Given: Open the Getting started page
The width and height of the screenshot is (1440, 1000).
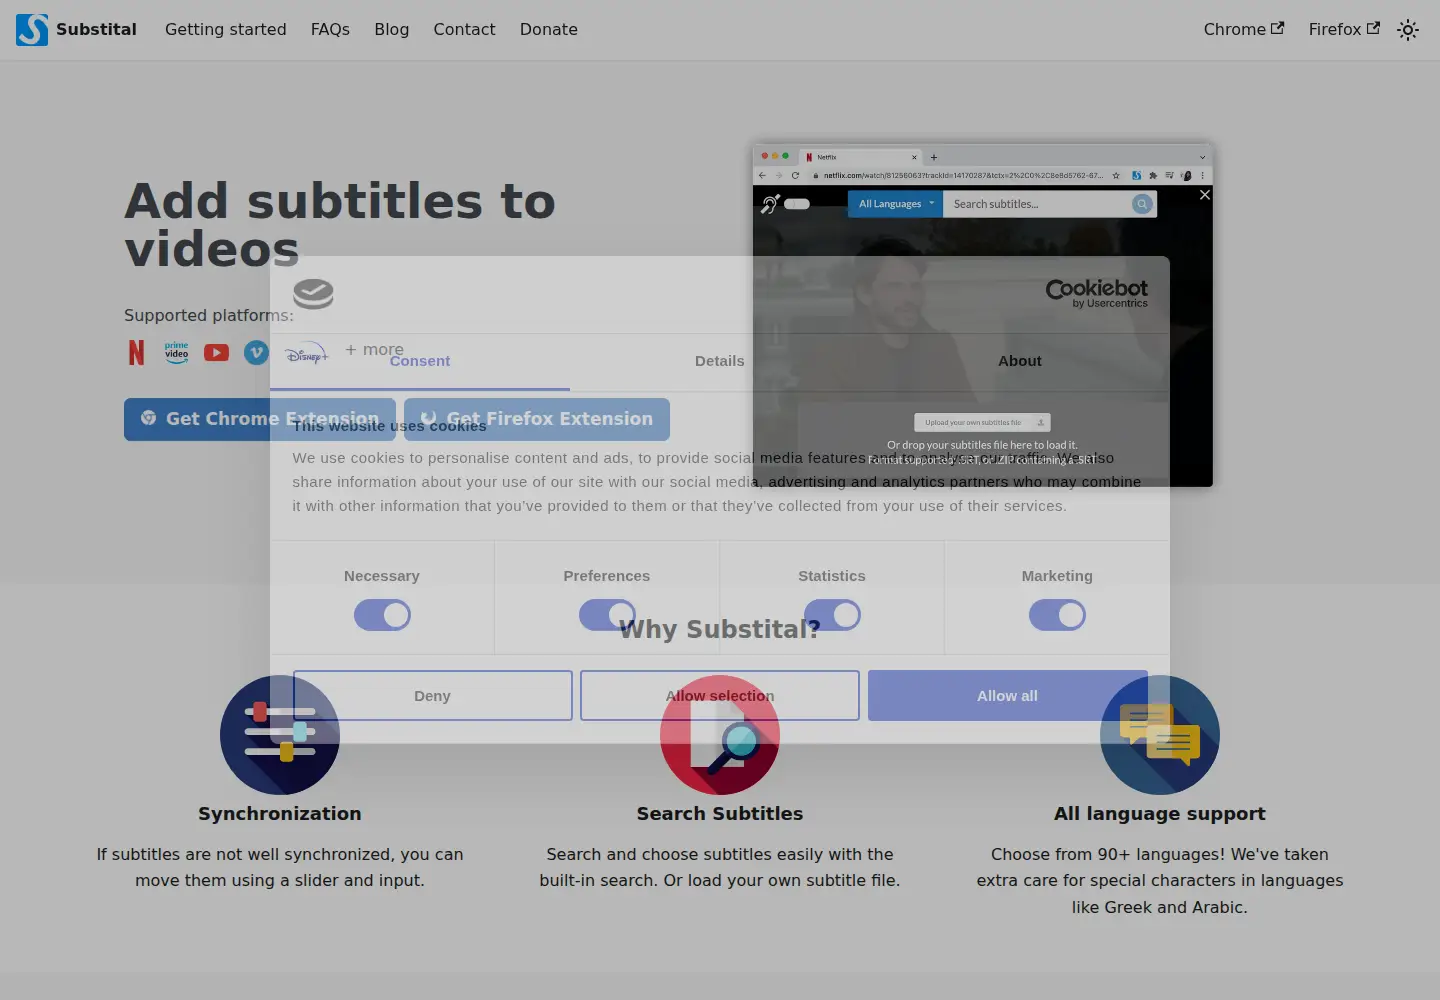Looking at the screenshot, I should tap(226, 30).
